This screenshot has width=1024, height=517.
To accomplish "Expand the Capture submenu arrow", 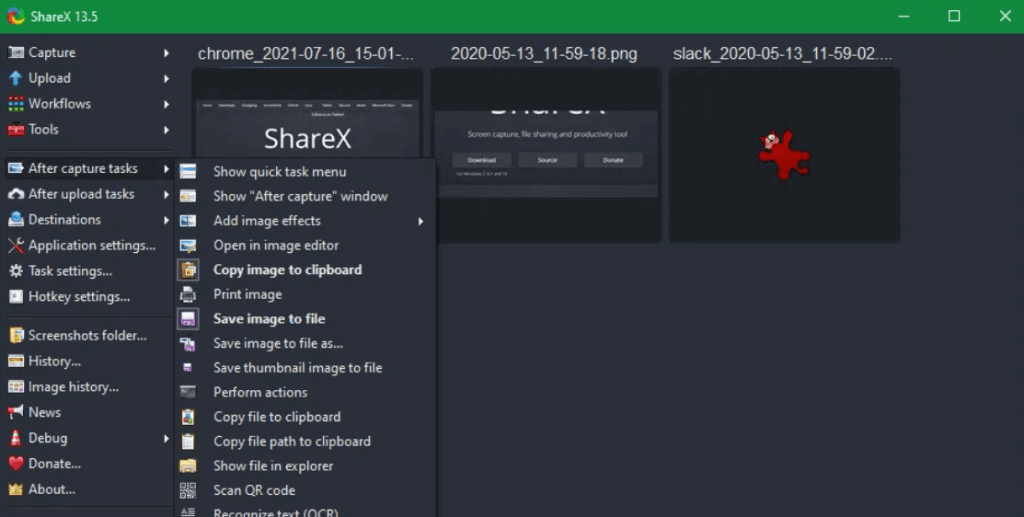I will 166,53.
